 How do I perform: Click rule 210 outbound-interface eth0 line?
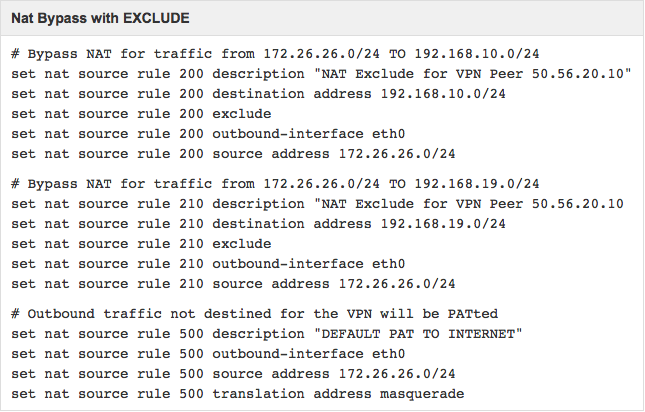click(x=208, y=264)
